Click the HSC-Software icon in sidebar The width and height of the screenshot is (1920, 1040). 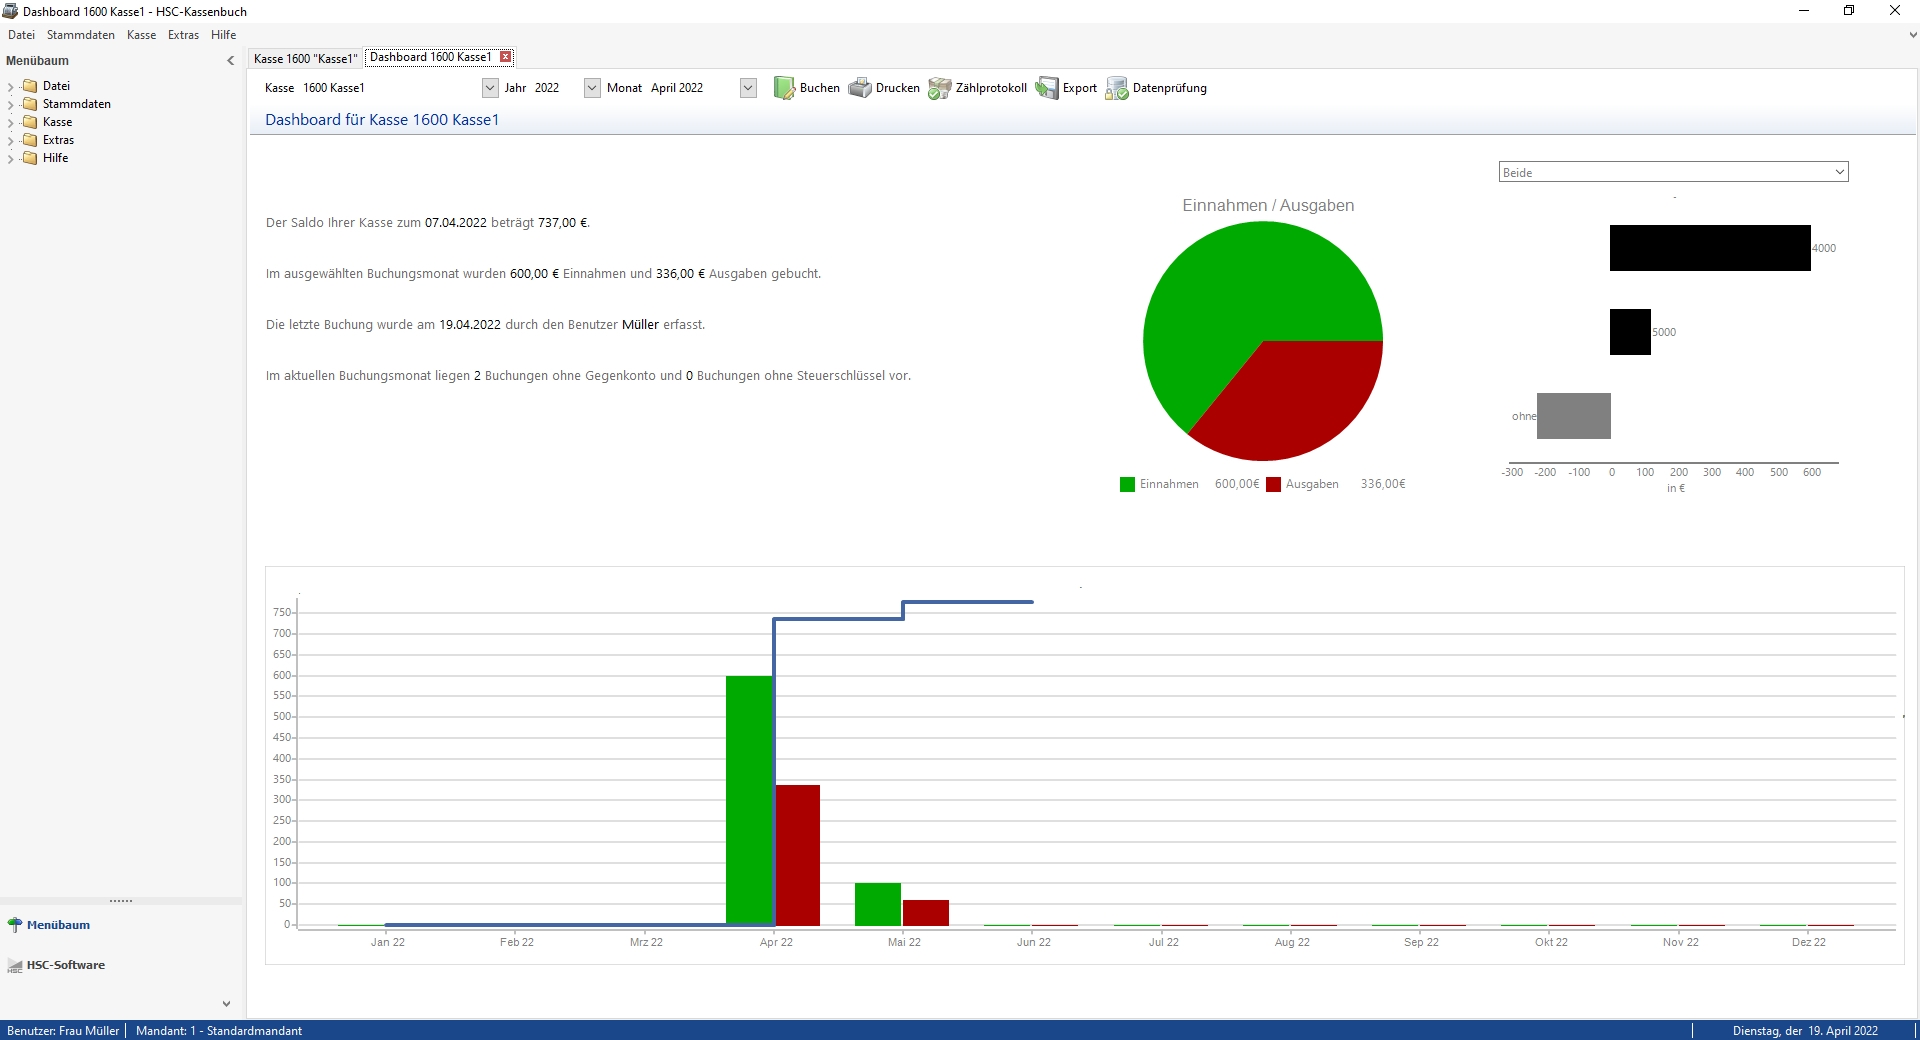pos(15,965)
